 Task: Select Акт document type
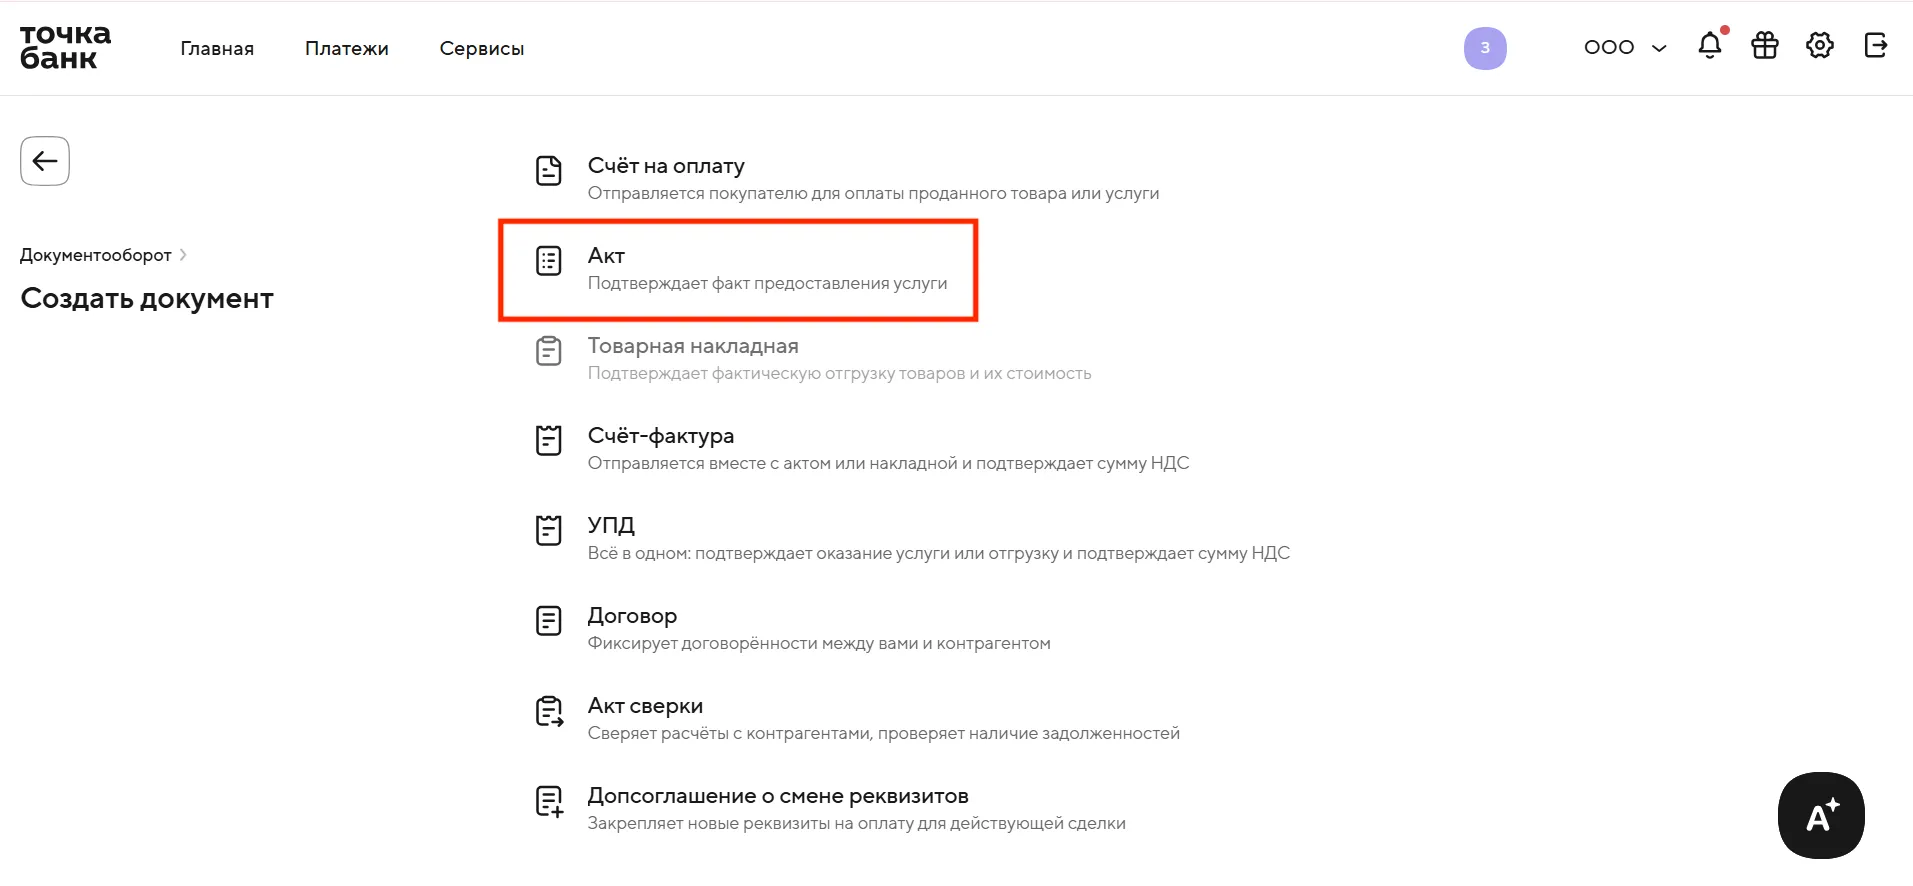pos(606,256)
